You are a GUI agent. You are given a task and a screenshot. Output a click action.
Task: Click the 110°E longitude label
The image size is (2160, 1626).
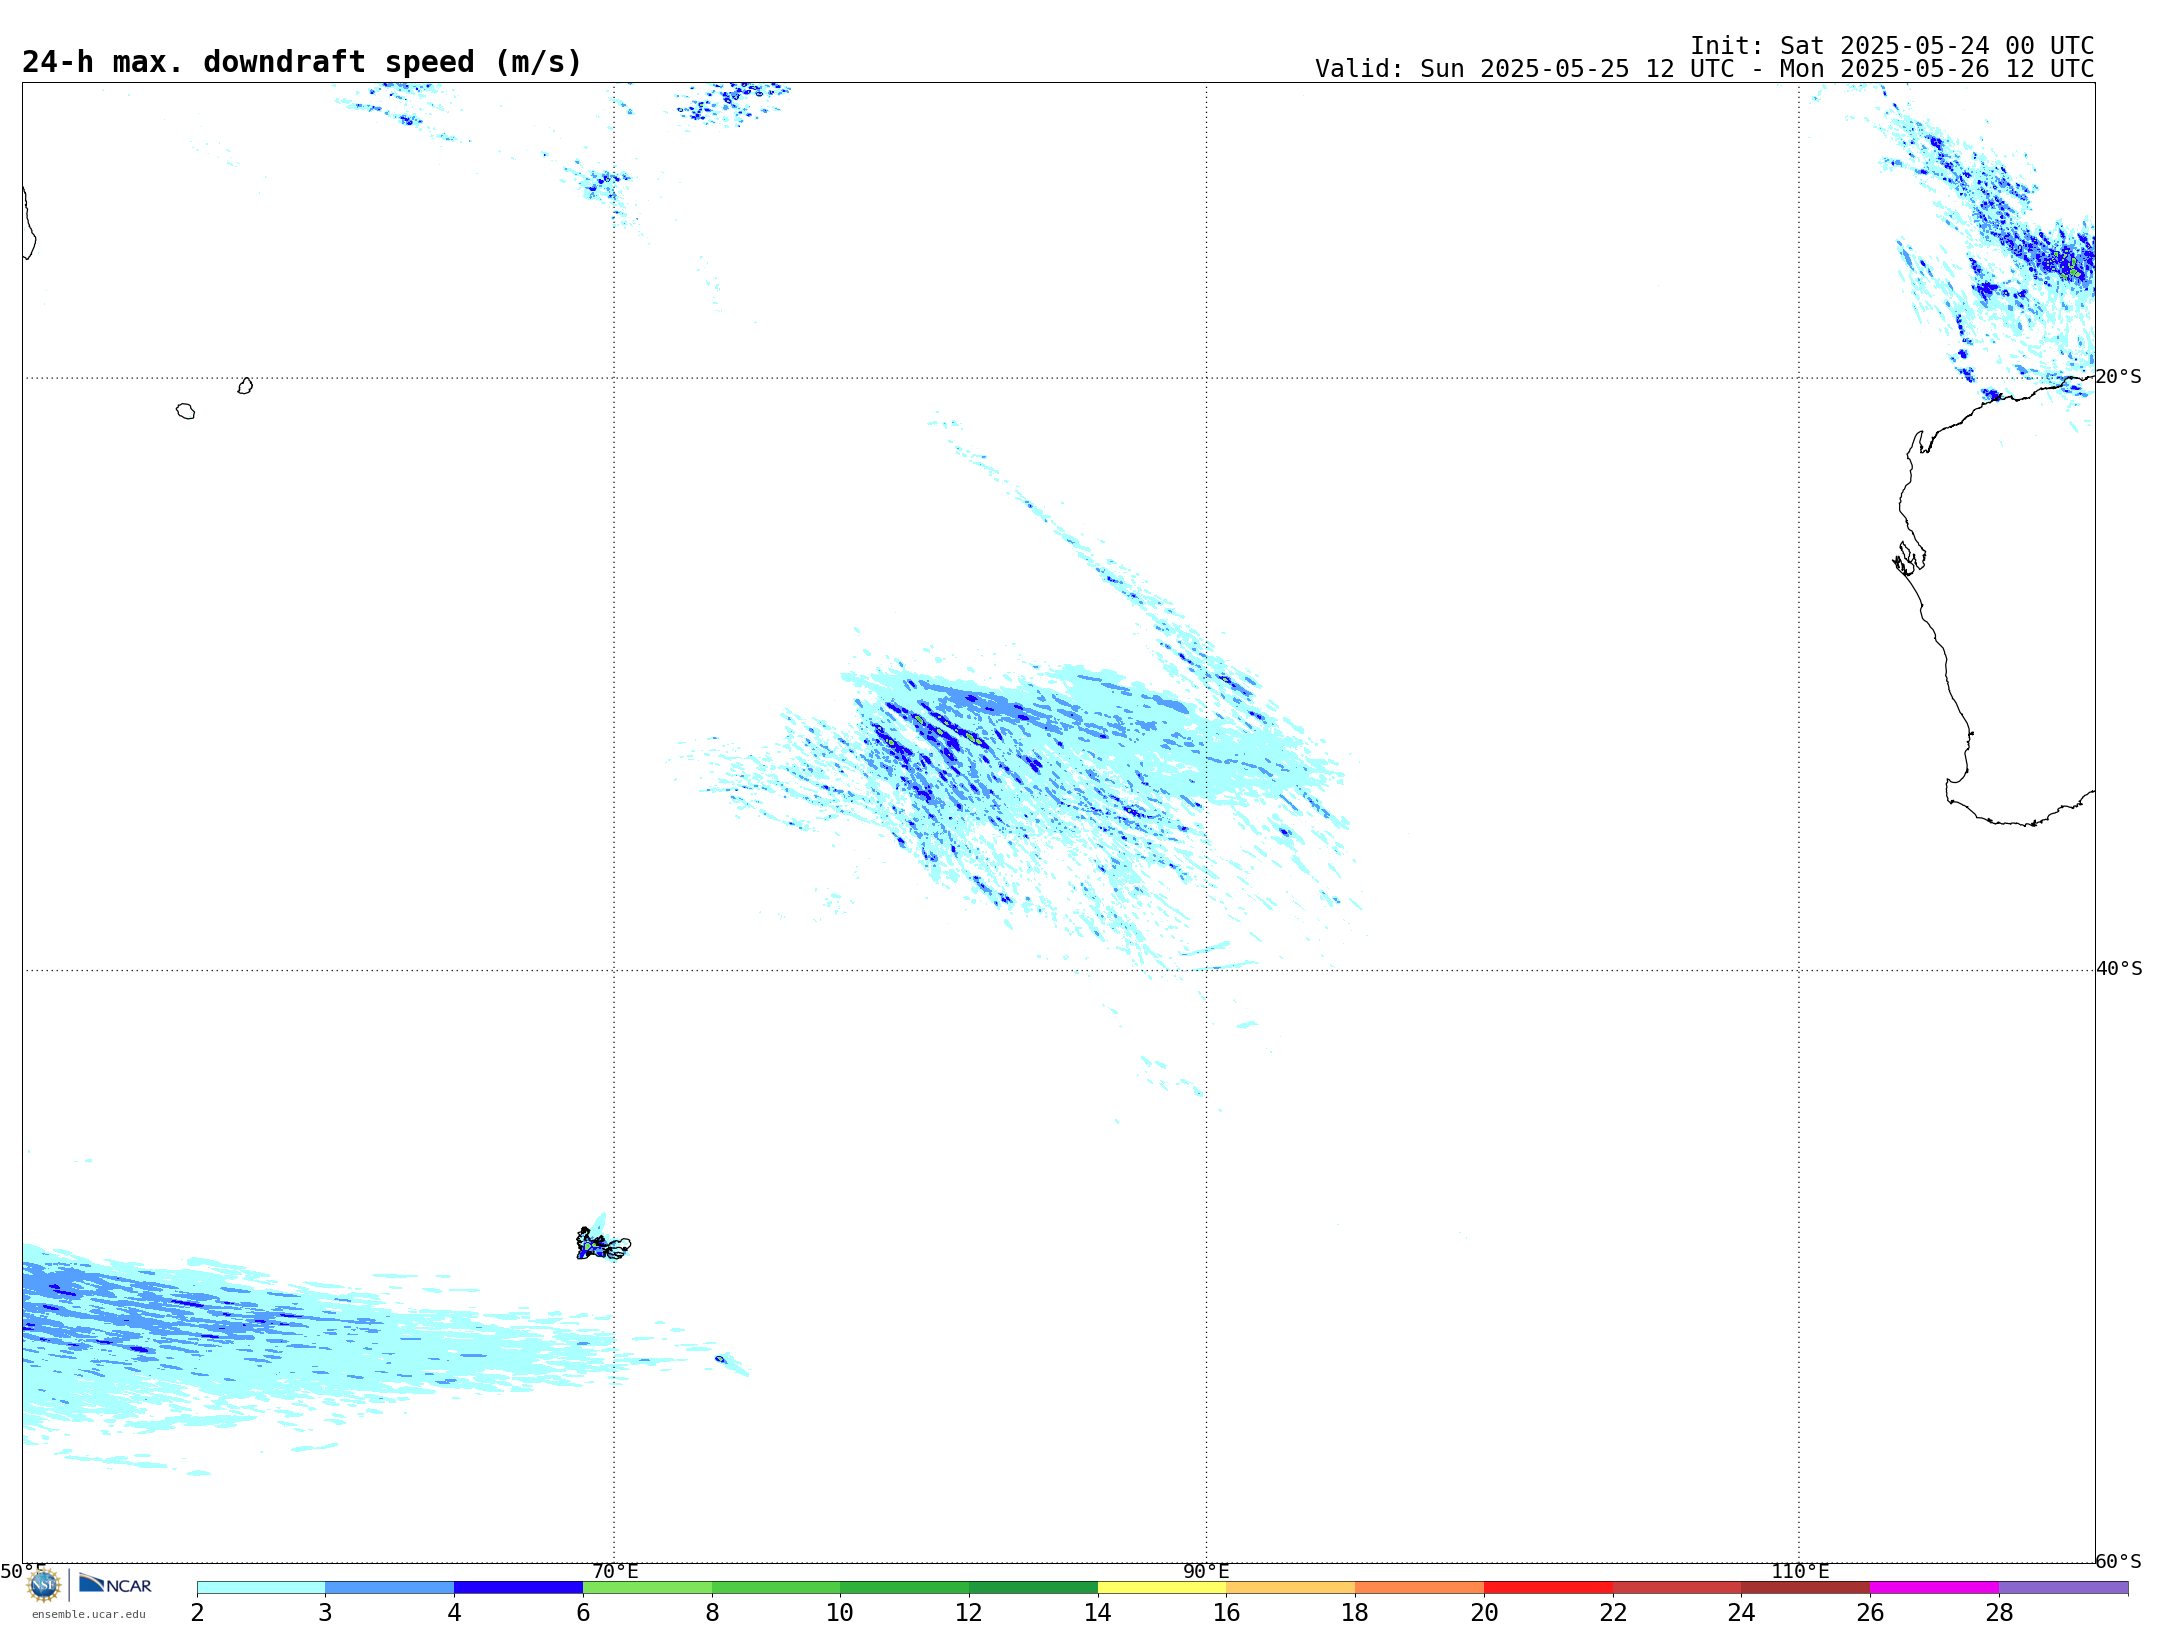point(1800,1572)
